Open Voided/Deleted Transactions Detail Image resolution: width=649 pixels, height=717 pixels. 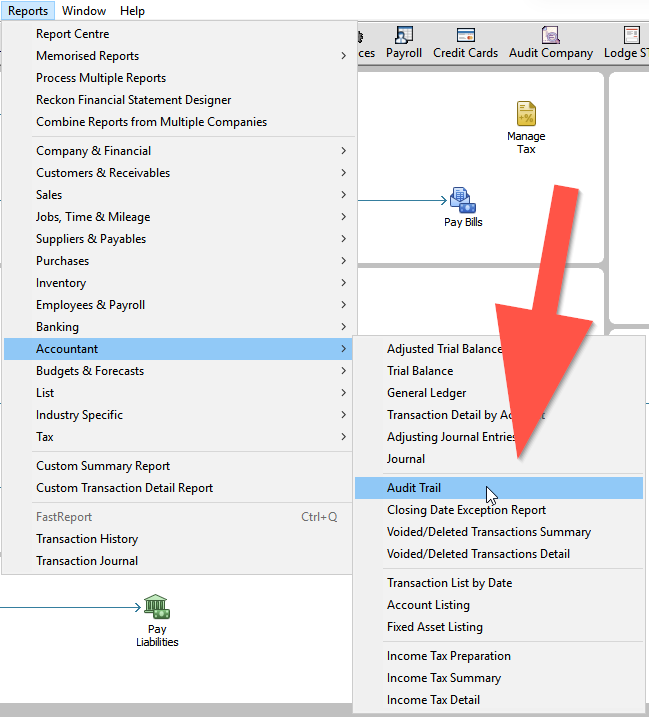(499, 554)
